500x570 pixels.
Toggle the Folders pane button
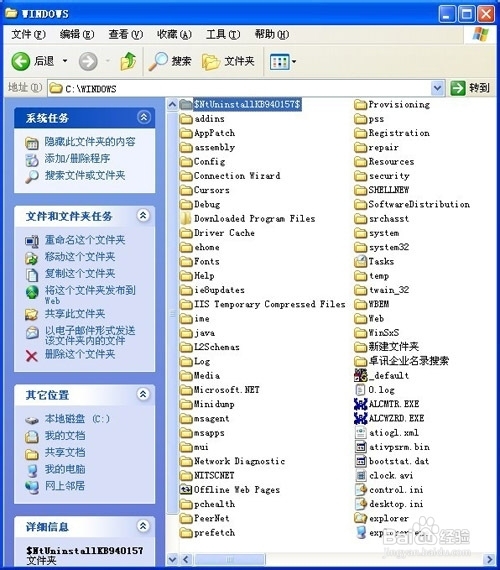point(228,61)
